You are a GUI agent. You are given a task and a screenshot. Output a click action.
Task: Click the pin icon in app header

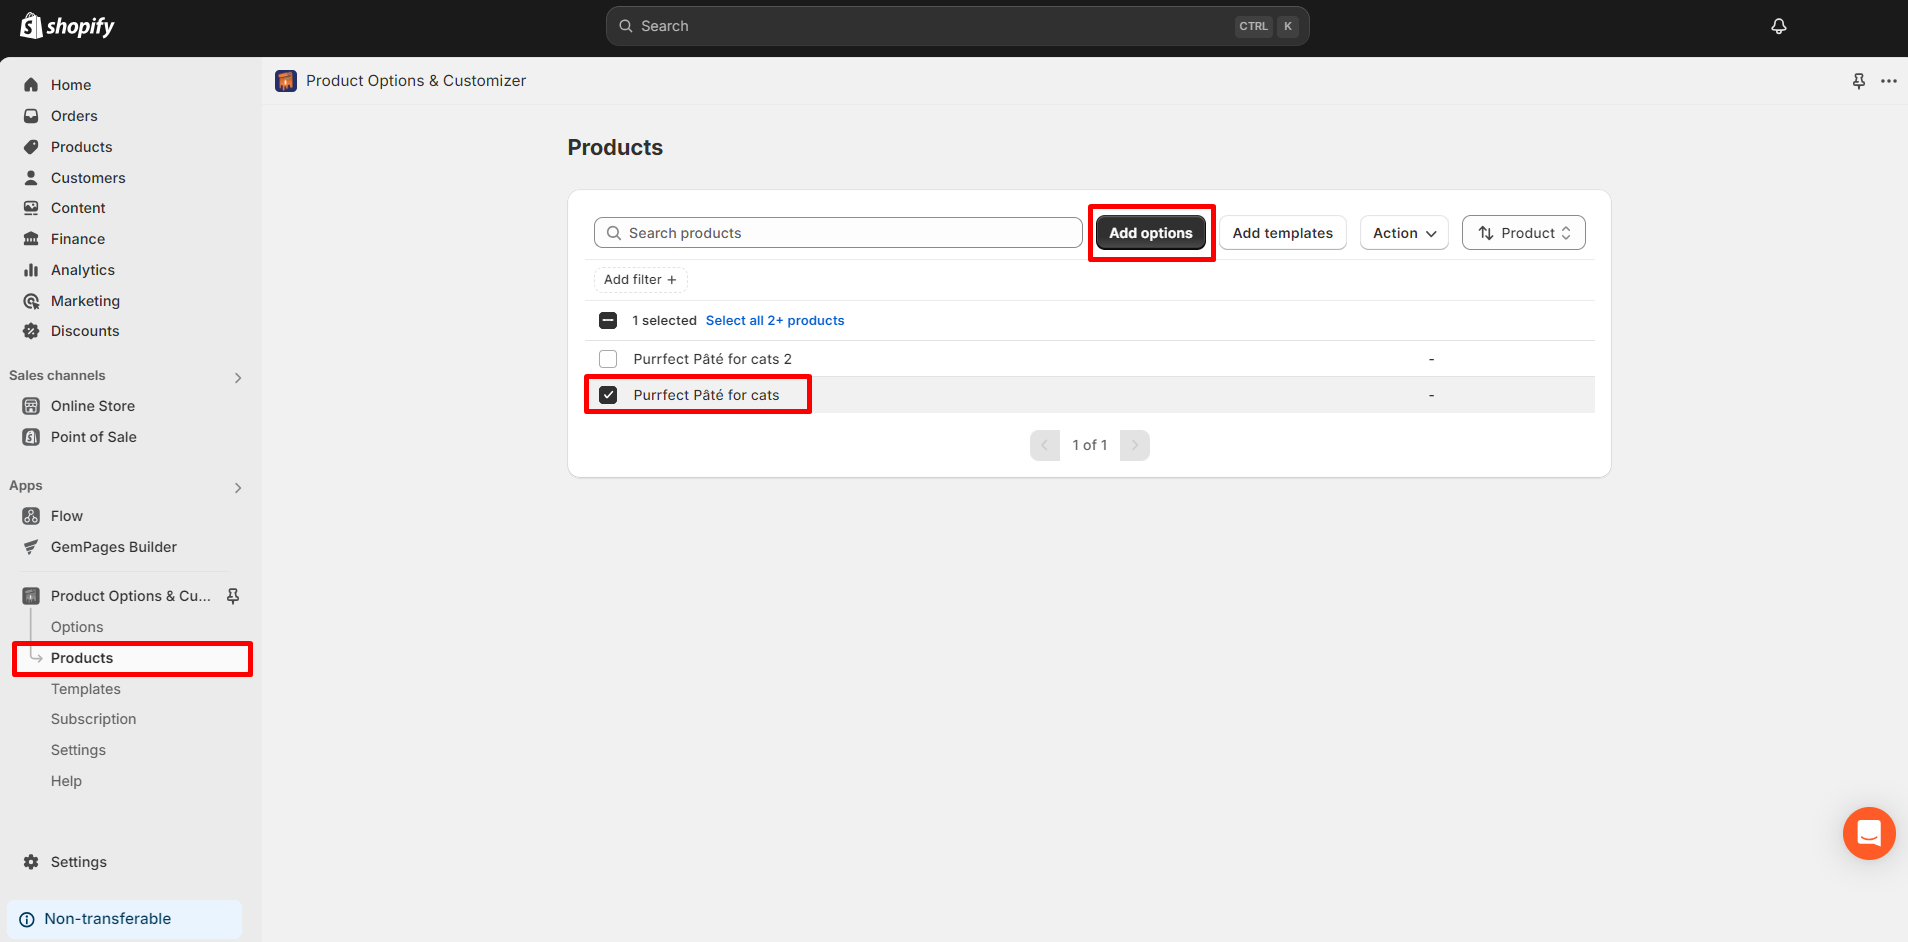tap(1858, 81)
